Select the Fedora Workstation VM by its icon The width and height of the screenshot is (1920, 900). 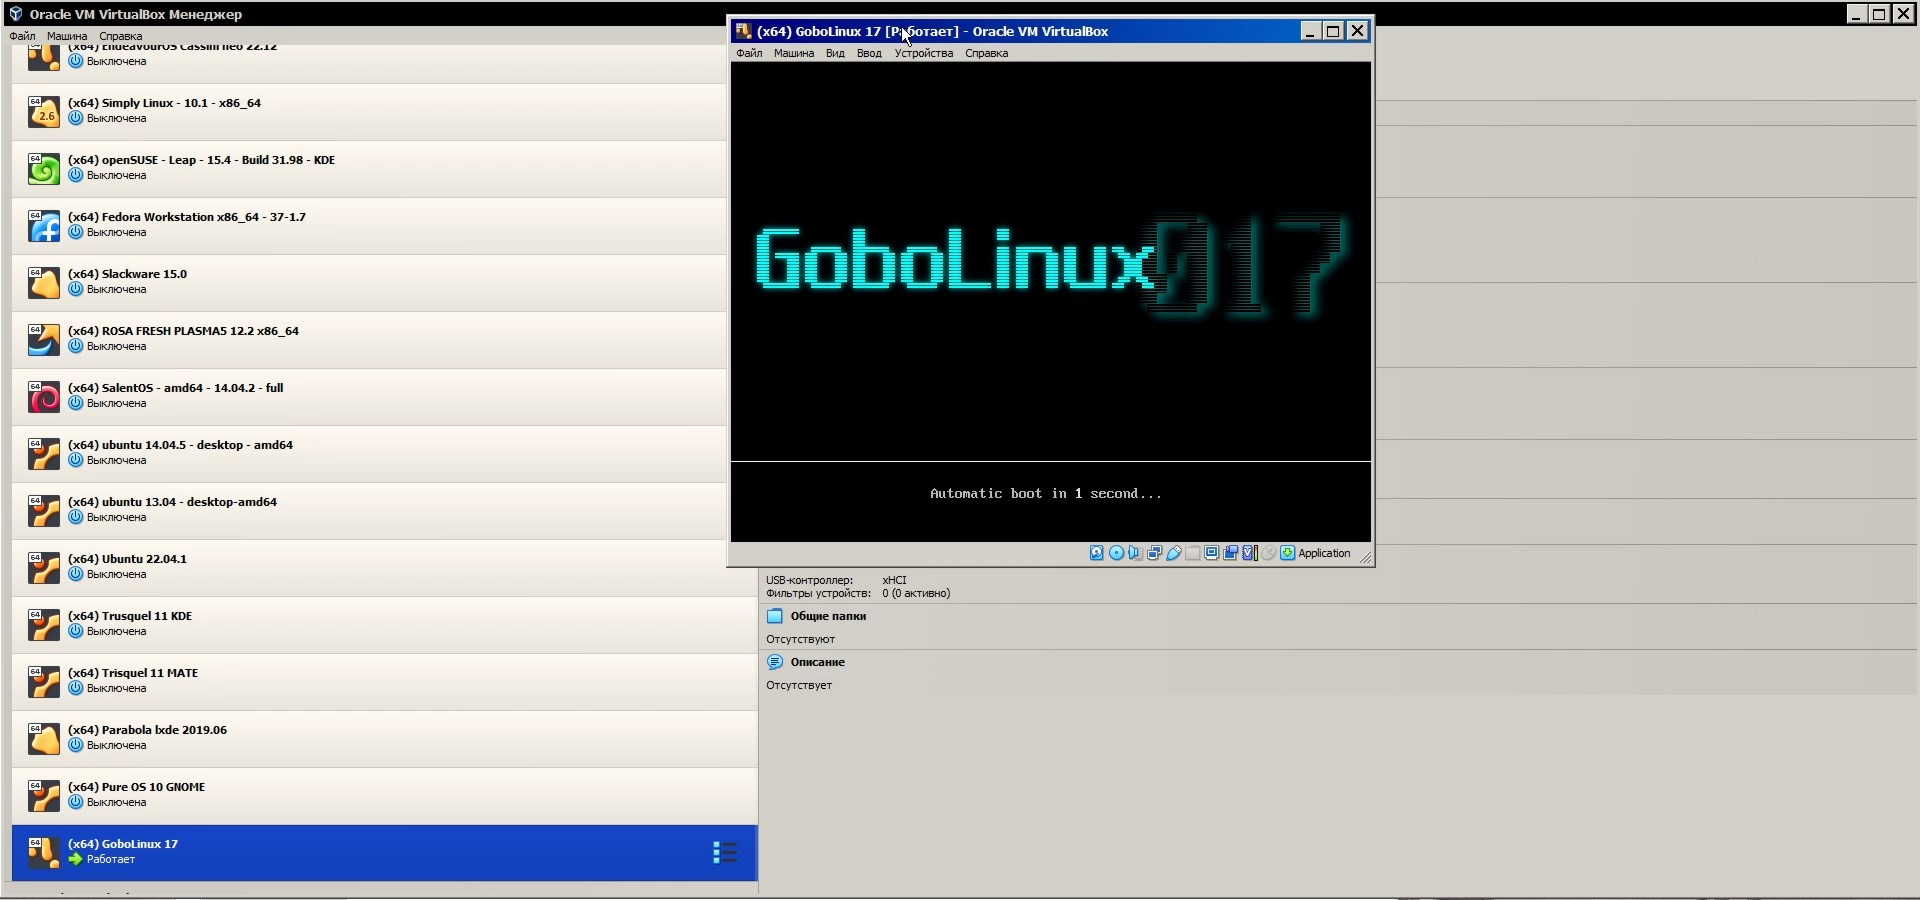43,225
